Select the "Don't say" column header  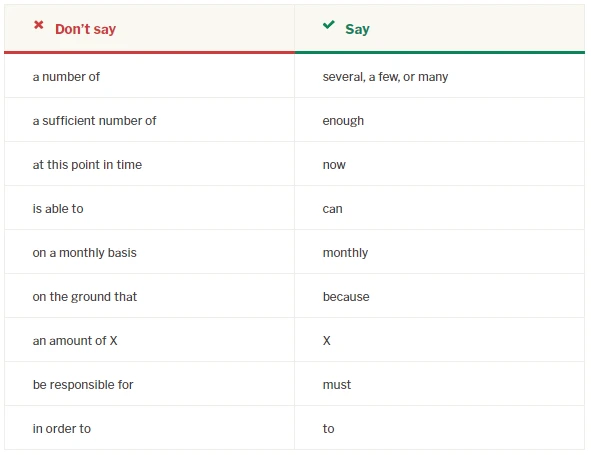[85, 29]
